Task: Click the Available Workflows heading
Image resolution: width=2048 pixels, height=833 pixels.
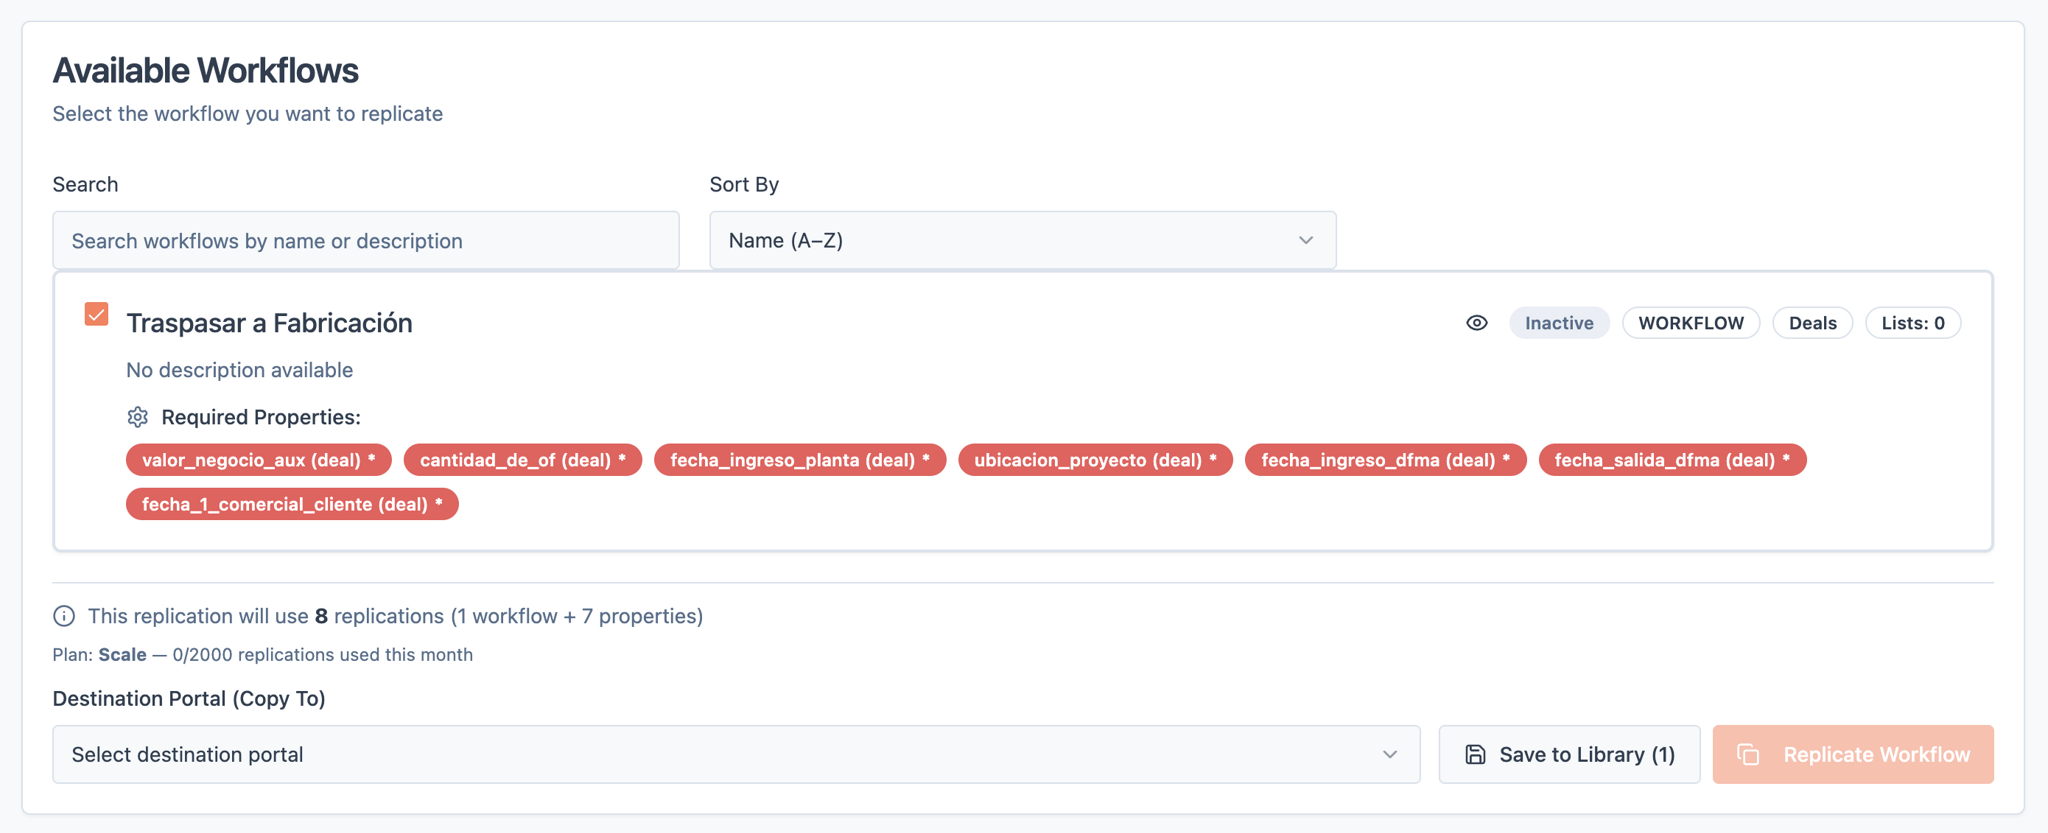Action: pos(205,71)
